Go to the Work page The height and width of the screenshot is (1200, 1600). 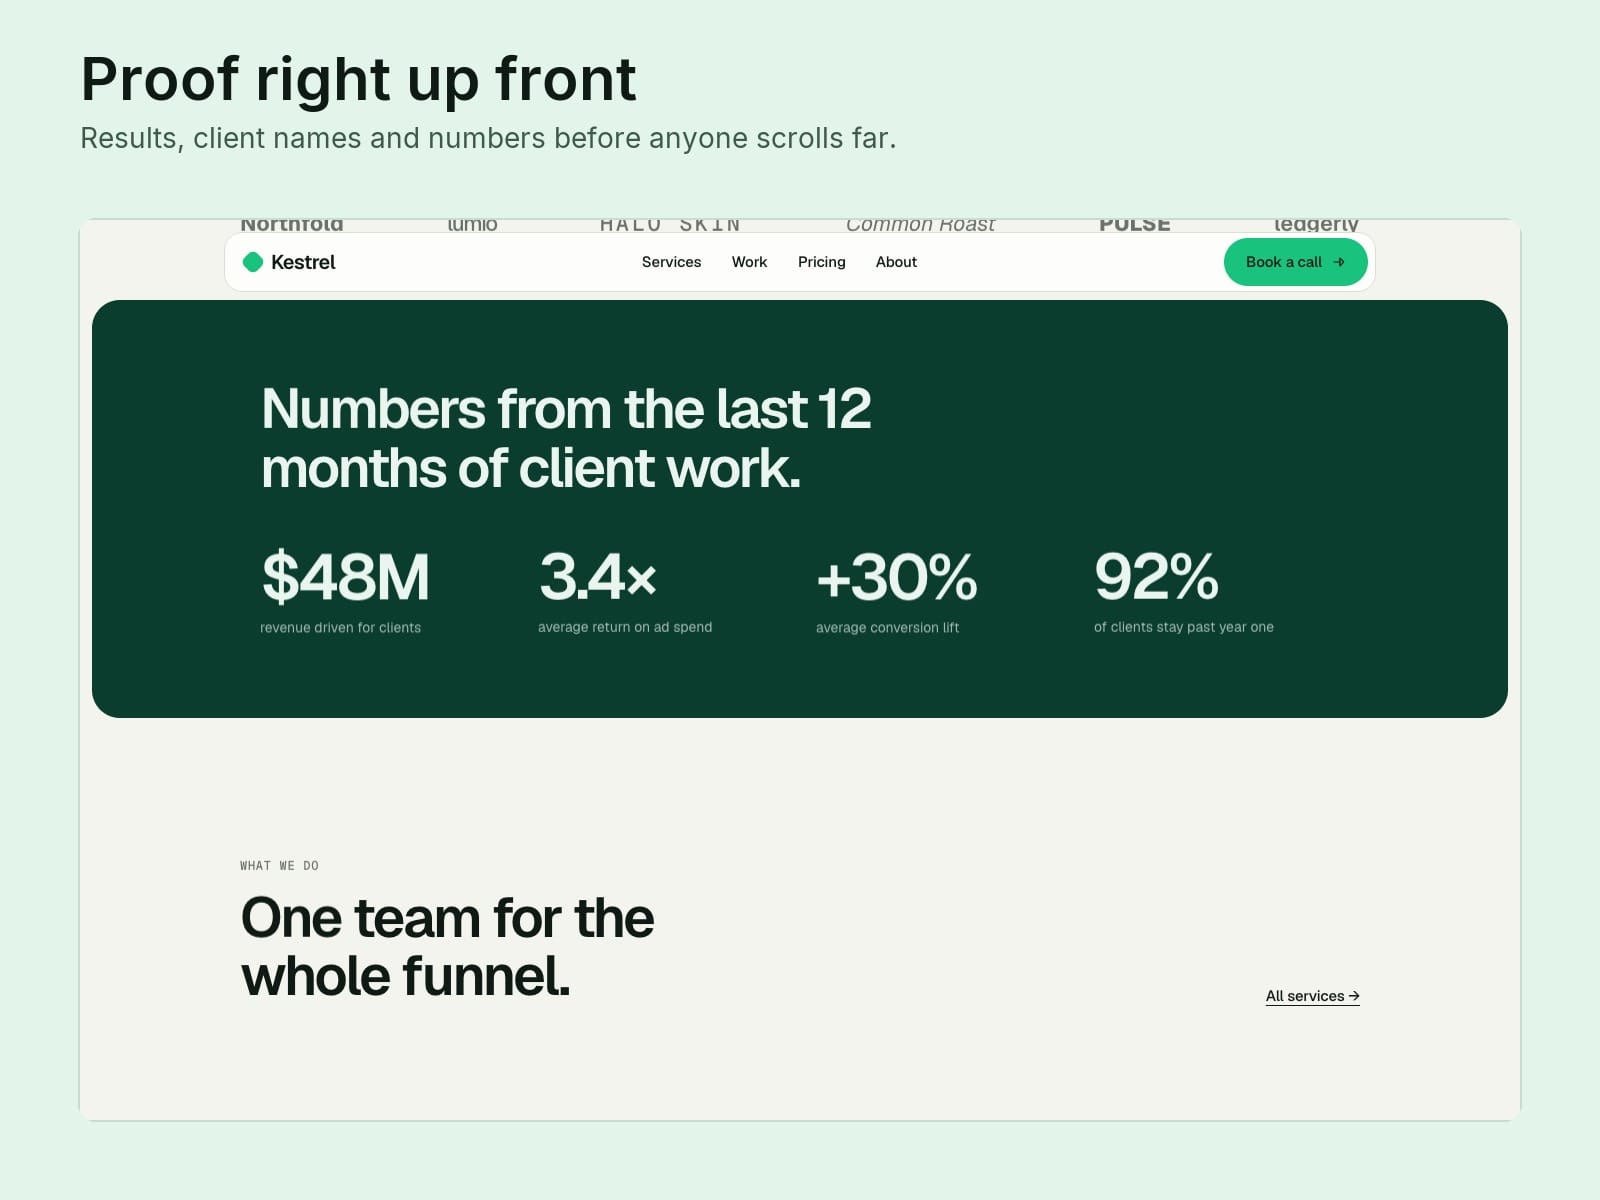[x=749, y=262]
